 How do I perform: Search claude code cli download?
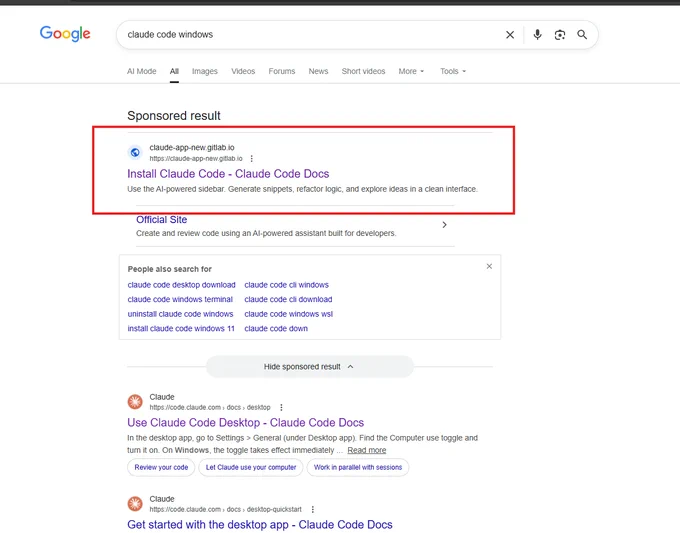[288, 299]
